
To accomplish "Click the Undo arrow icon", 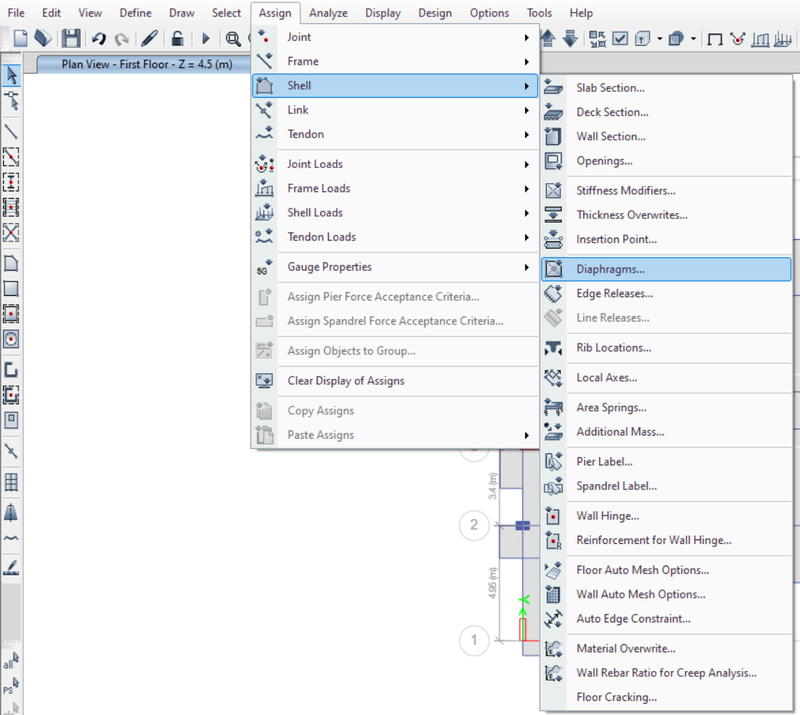I will [99, 38].
